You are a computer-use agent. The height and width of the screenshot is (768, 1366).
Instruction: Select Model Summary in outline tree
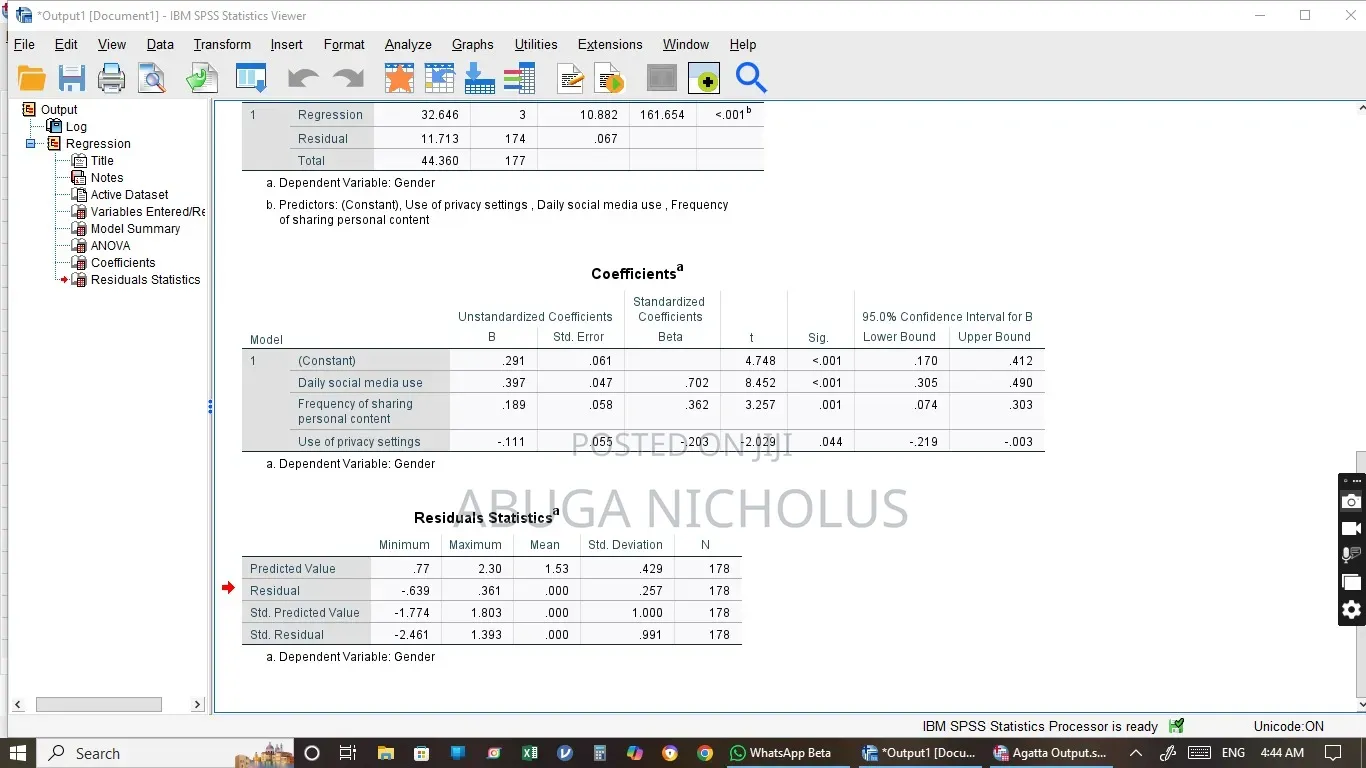click(135, 229)
